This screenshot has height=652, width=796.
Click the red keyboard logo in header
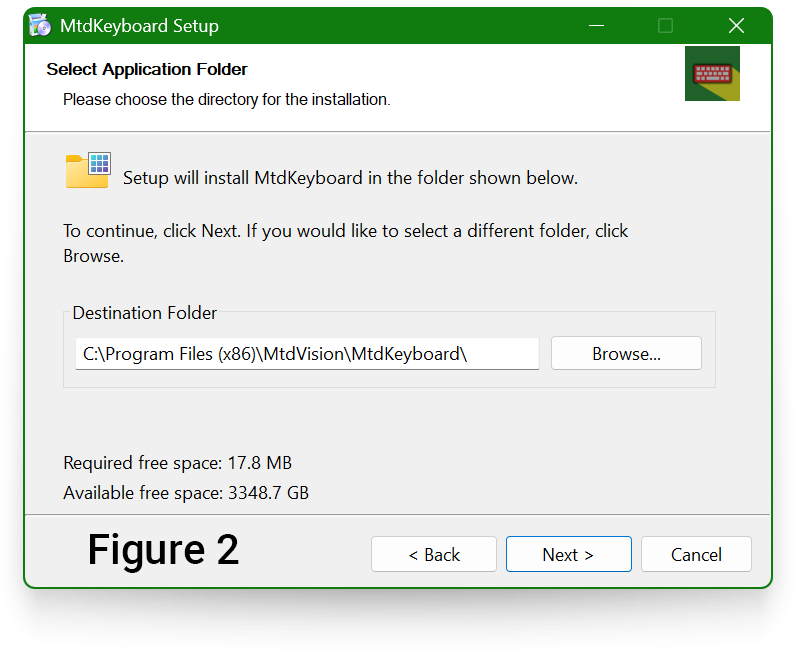712,74
